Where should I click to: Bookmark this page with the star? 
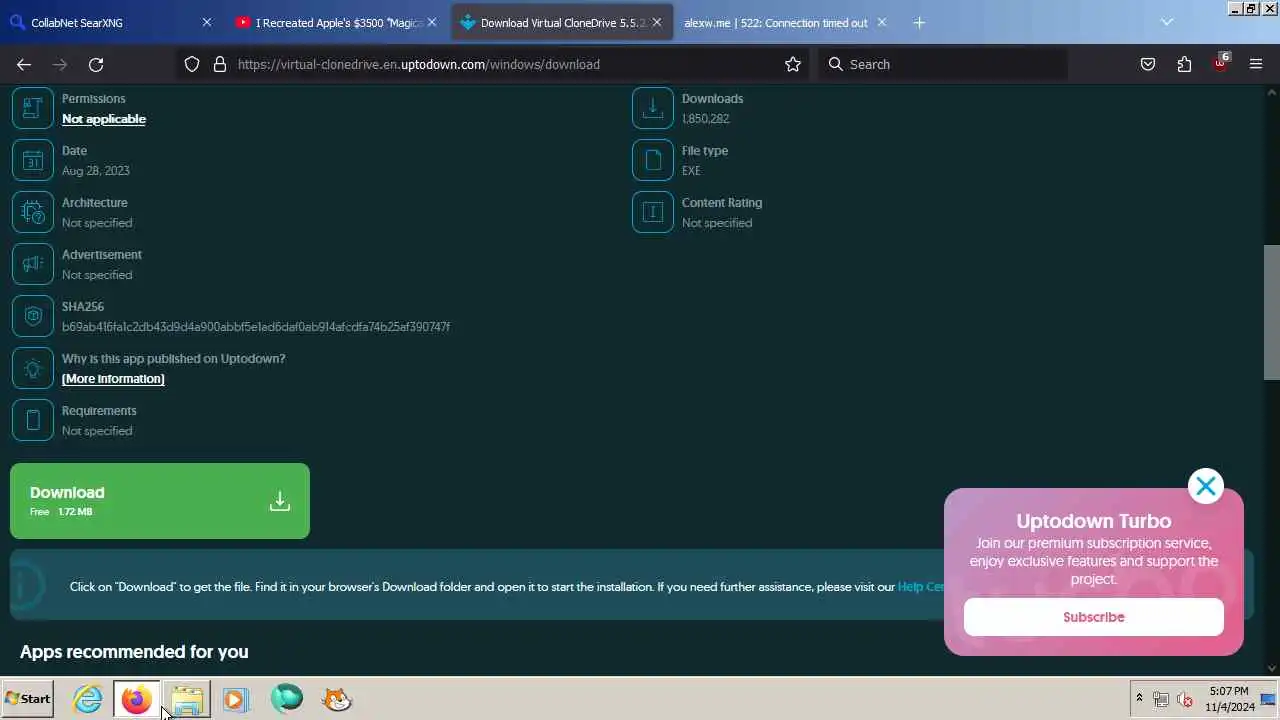[x=793, y=64]
